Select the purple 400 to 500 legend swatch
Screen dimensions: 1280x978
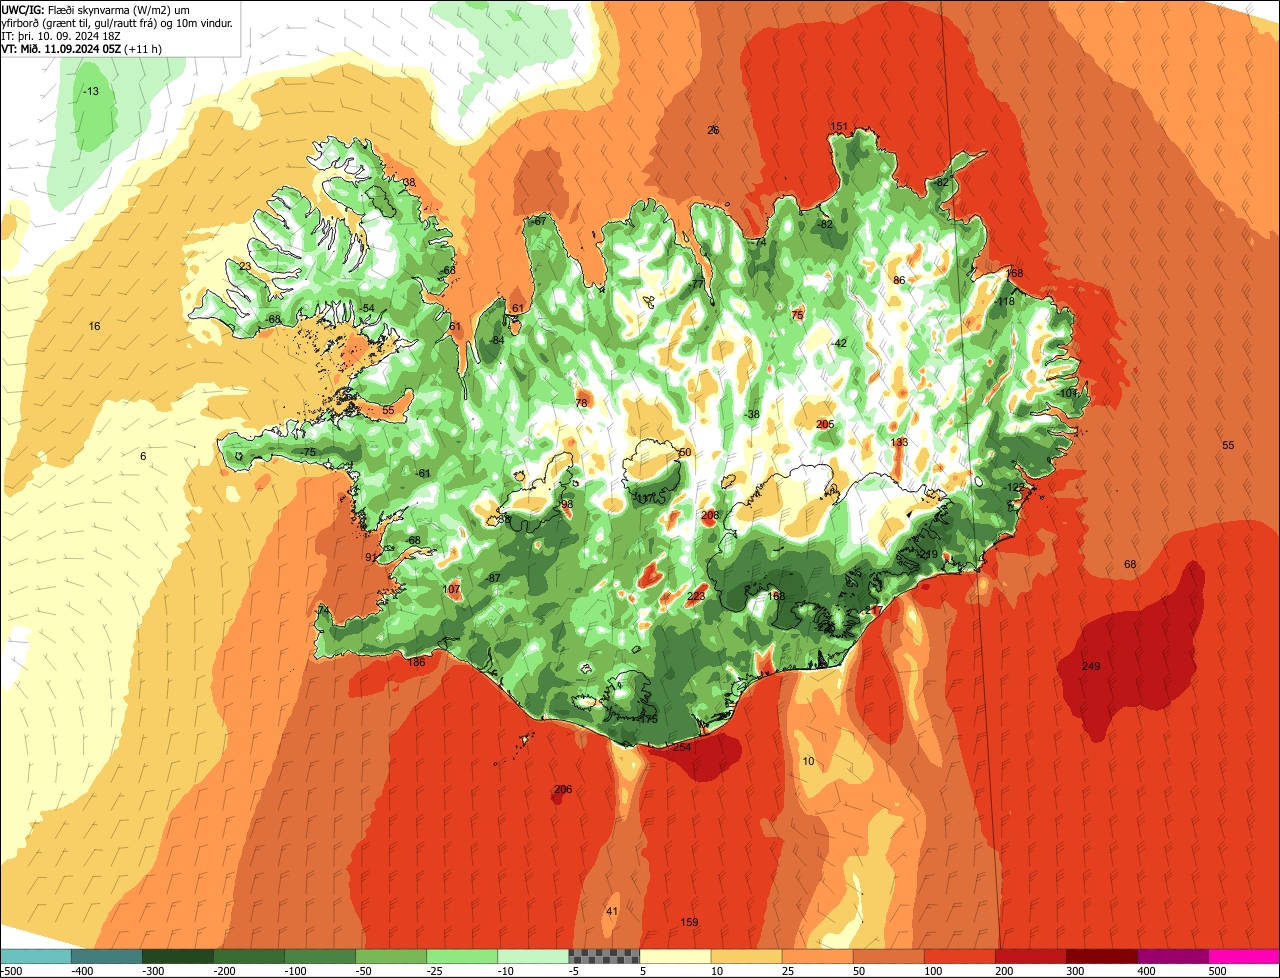[1172, 956]
